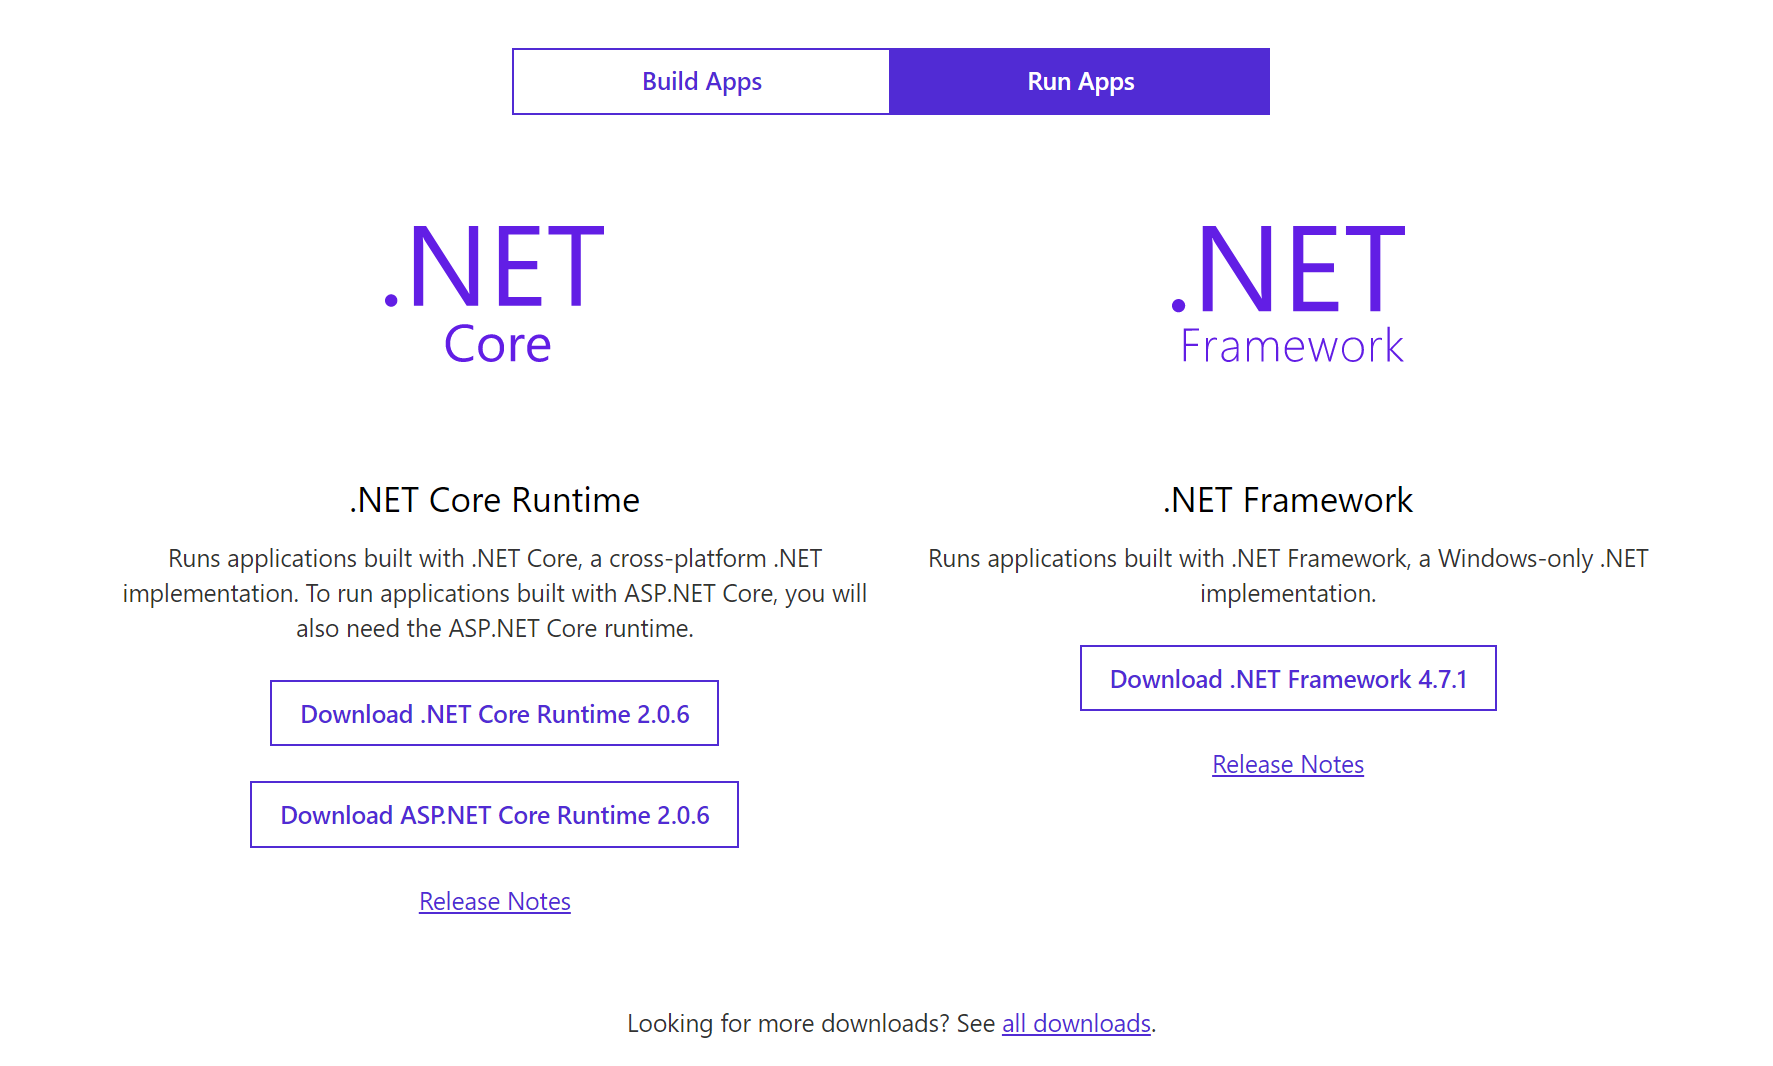View release notes under ASP.NET Core downloads
Image resolution: width=1773 pixels, height=1066 pixels.
[494, 900]
